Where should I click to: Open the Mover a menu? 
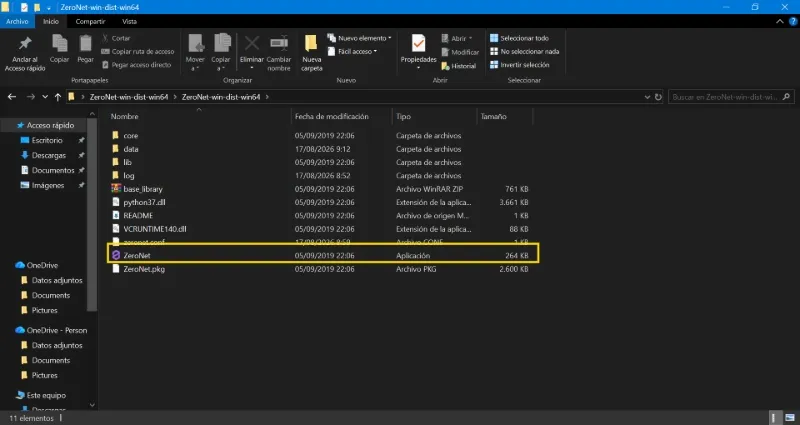coord(195,53)
